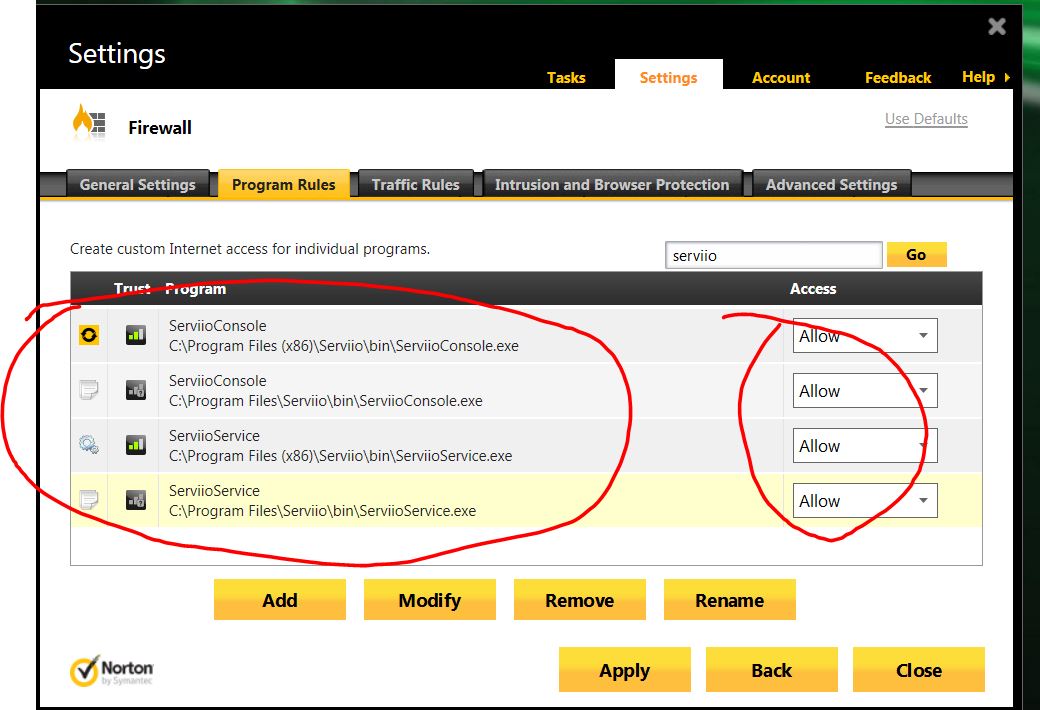Click the Norton by Symantec logo
The height and width of the screenshot is (710, 1040).
coord(112,668)
